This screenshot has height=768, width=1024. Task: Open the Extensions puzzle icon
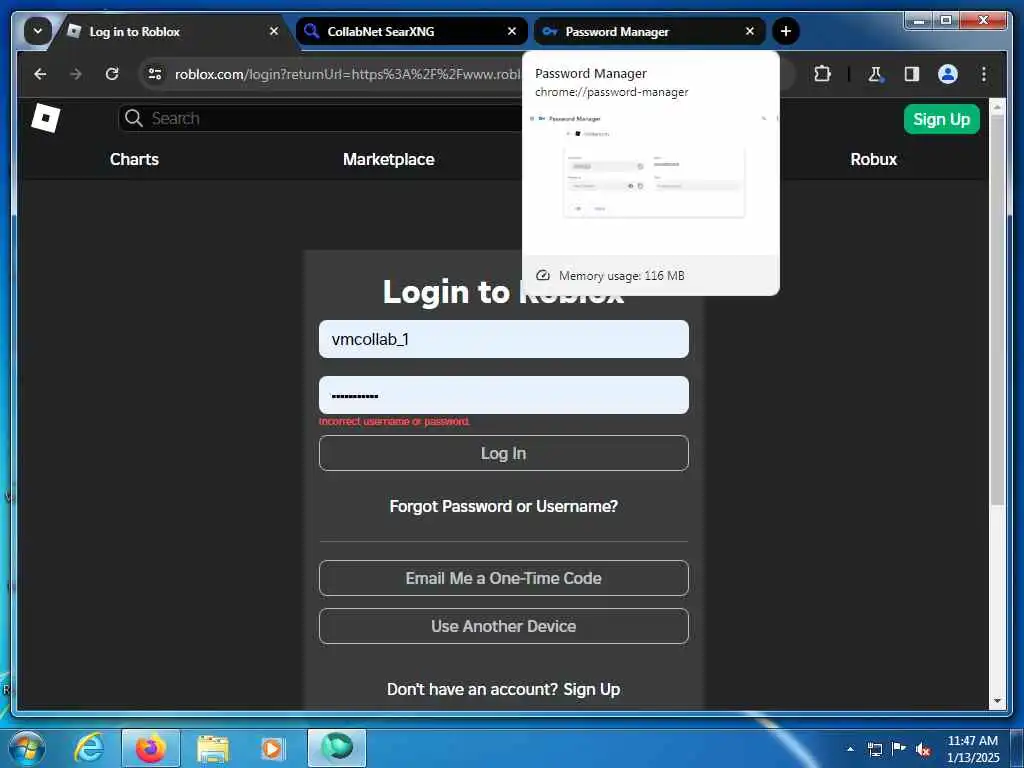[822, 74]
